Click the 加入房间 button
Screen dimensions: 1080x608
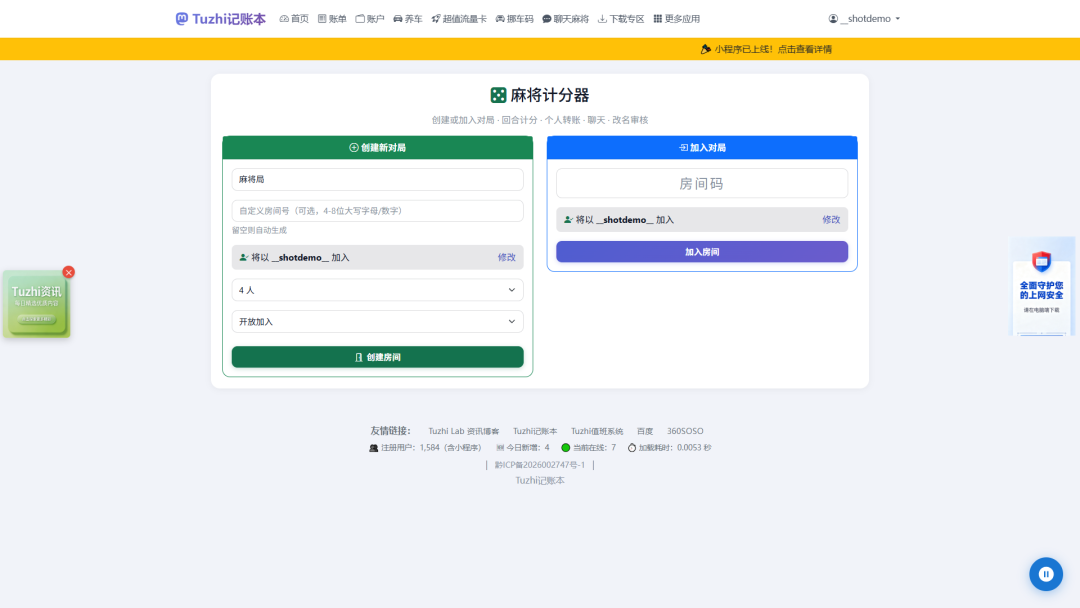tap(702, 251)
